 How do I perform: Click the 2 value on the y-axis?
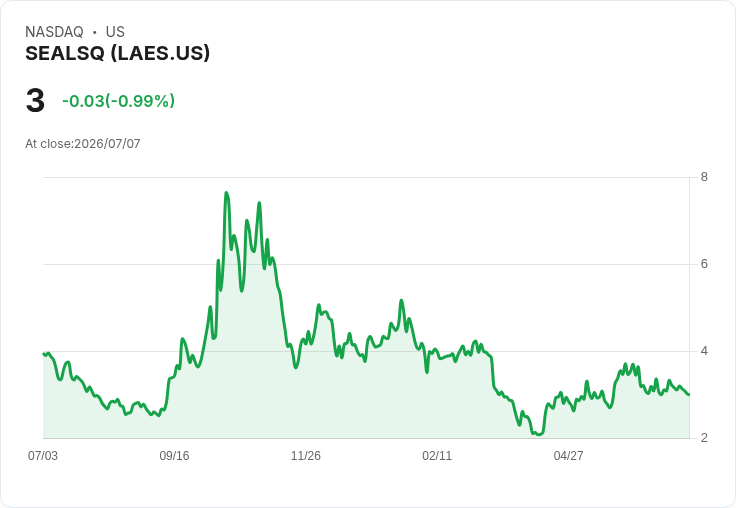[x=704, y=438]
